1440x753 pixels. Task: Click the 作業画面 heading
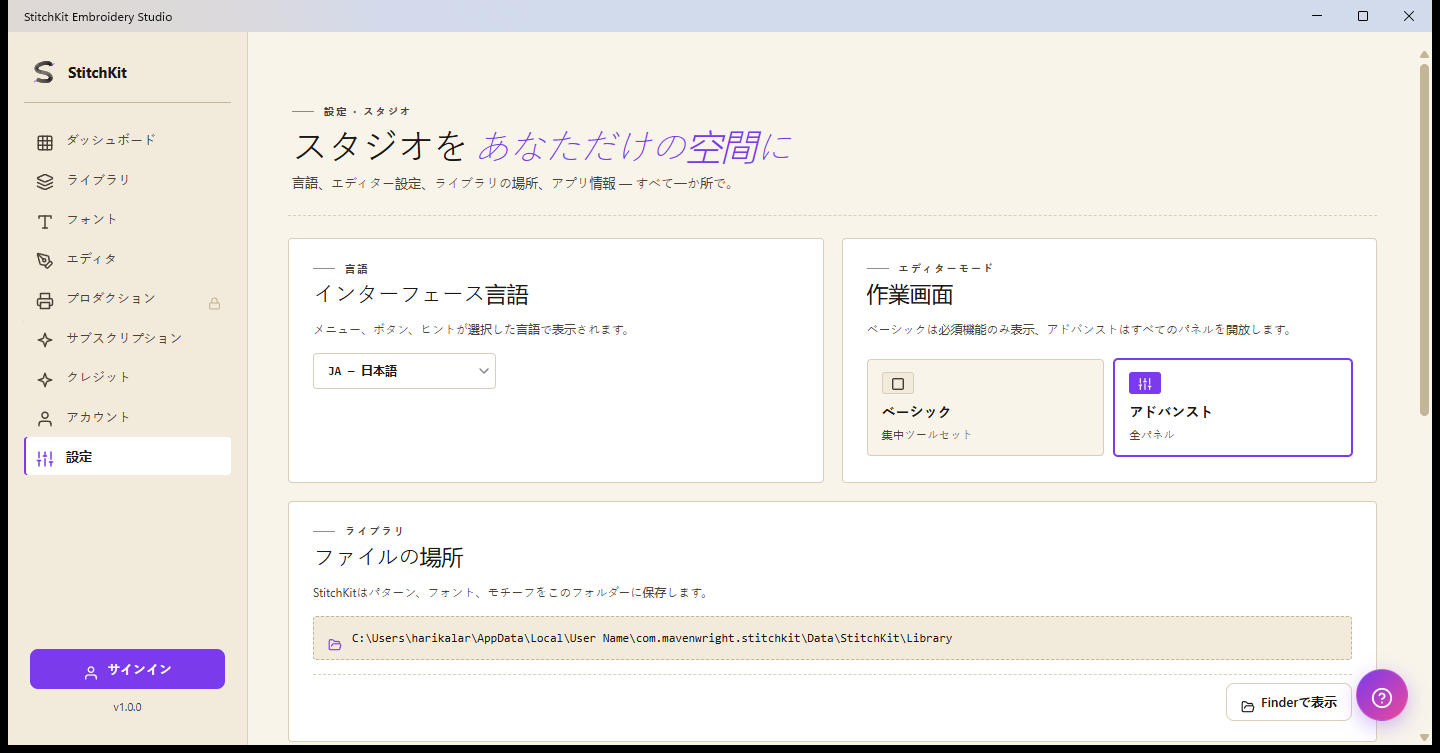(x=910, y=295)
